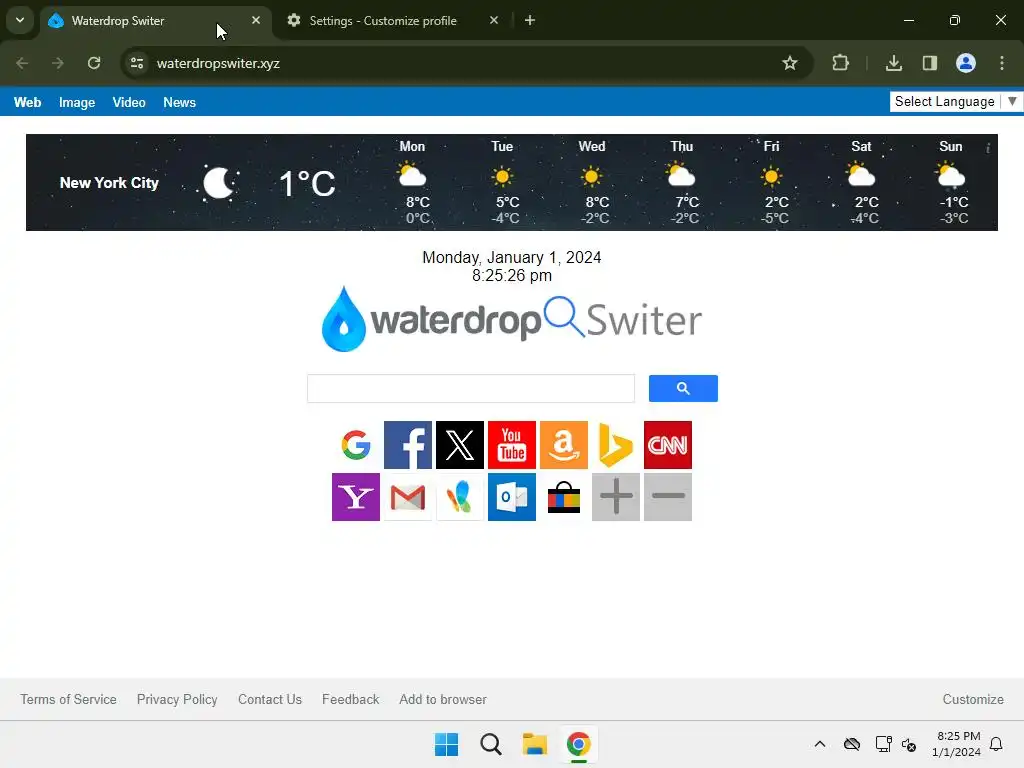Open the Google shortcut tile
Screen dimensions: 1024x768
point(356,445)
